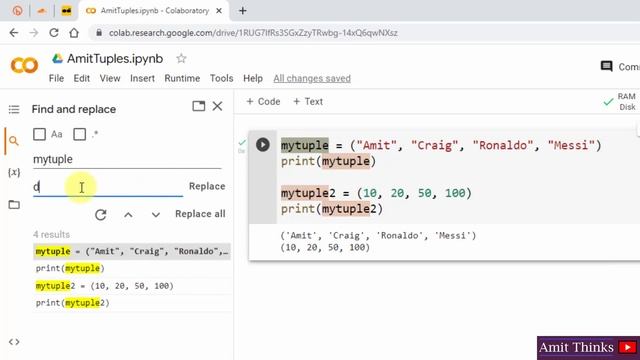Select the Find and replace search icon
This screenshot has height=360, width=640.
14,141
